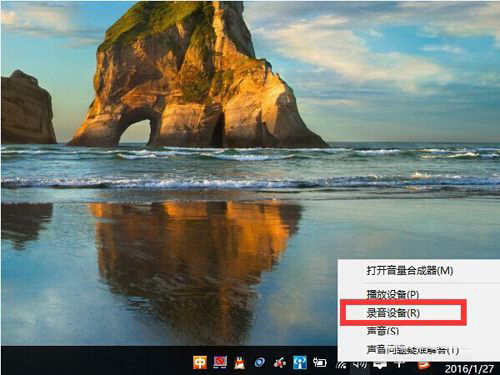Screen dimensions: 500x375
Task: Click the speaker volume tray icon
Action: 360,364
